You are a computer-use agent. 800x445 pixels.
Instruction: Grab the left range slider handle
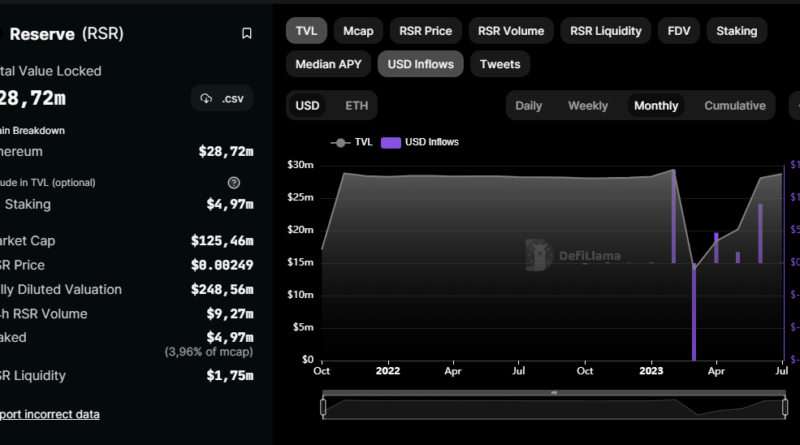click(323, 407)
